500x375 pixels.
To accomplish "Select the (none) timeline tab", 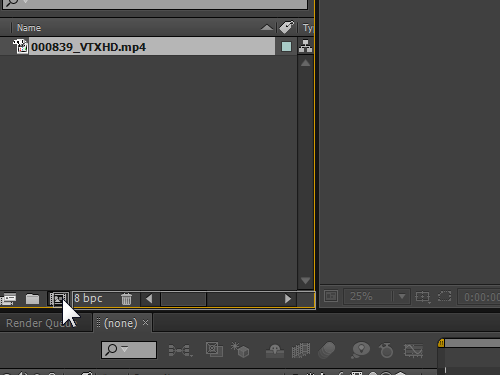I will [121, 323].
